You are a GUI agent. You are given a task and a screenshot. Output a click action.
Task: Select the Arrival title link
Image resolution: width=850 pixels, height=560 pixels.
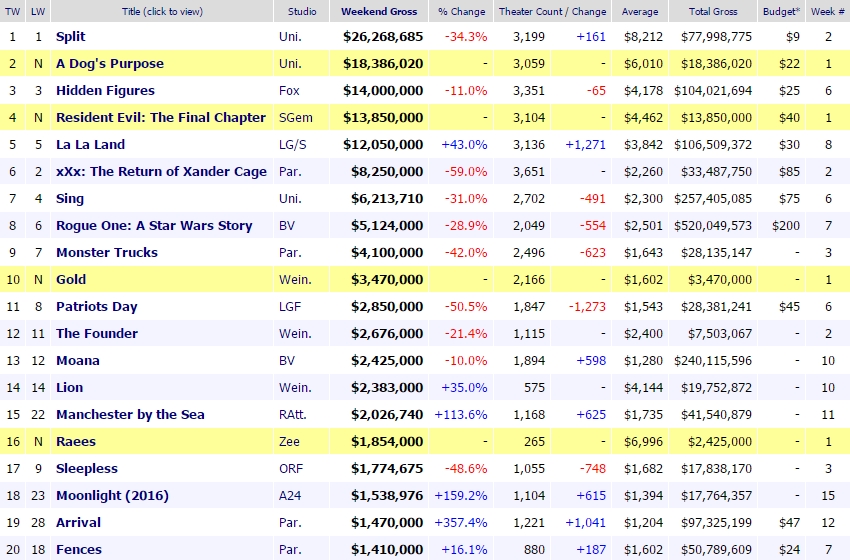(78, 523)
